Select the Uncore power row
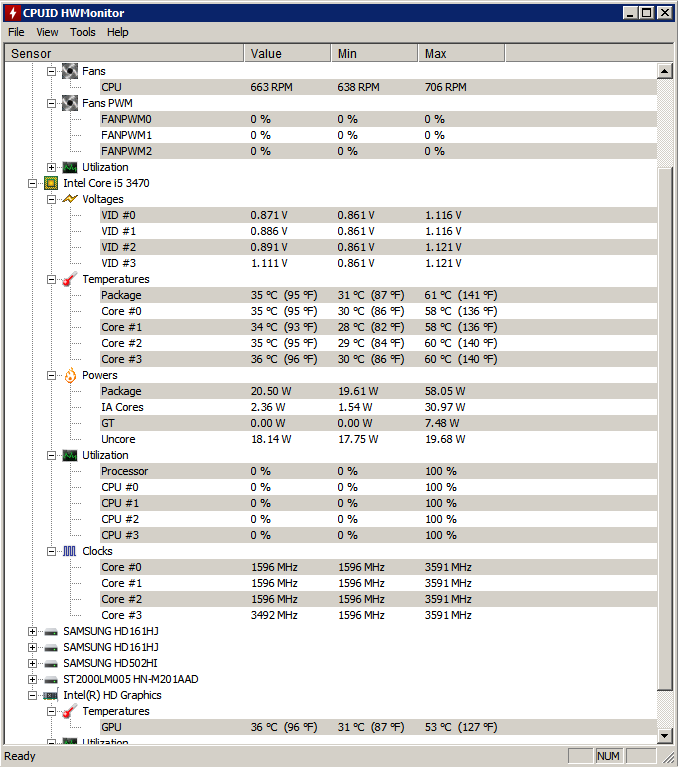 (x=378, y=439)
